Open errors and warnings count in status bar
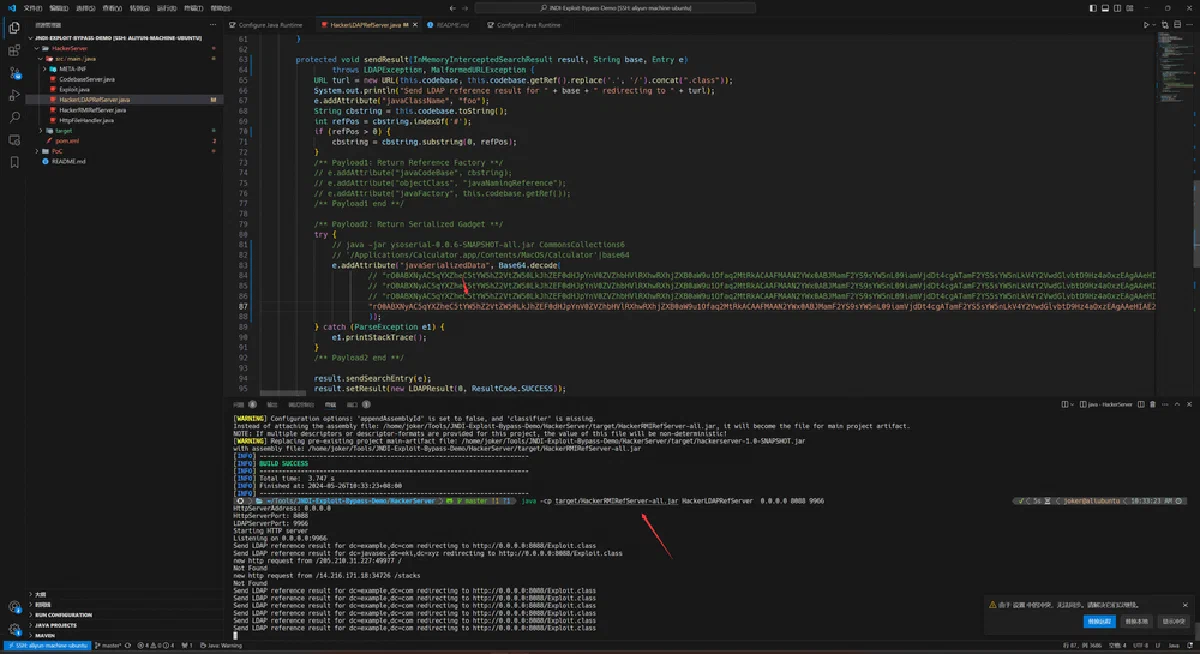Viewport: 1200px width, 654px height. click(154, 645)
